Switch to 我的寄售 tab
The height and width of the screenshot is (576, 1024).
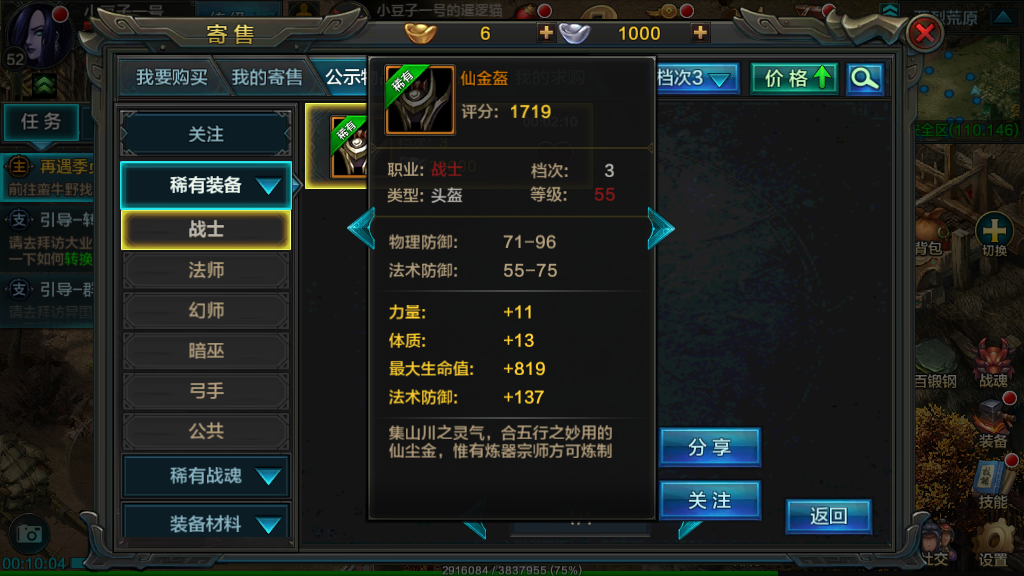coord(267,78)
